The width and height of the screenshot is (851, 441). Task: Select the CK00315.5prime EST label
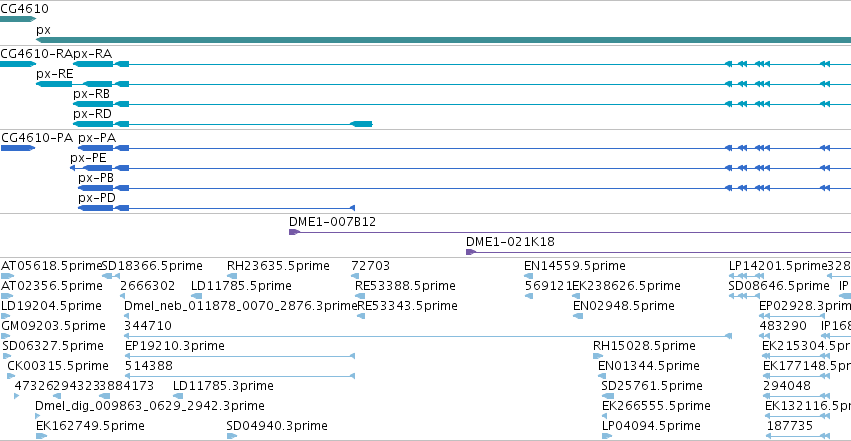[x=58, y=366]
